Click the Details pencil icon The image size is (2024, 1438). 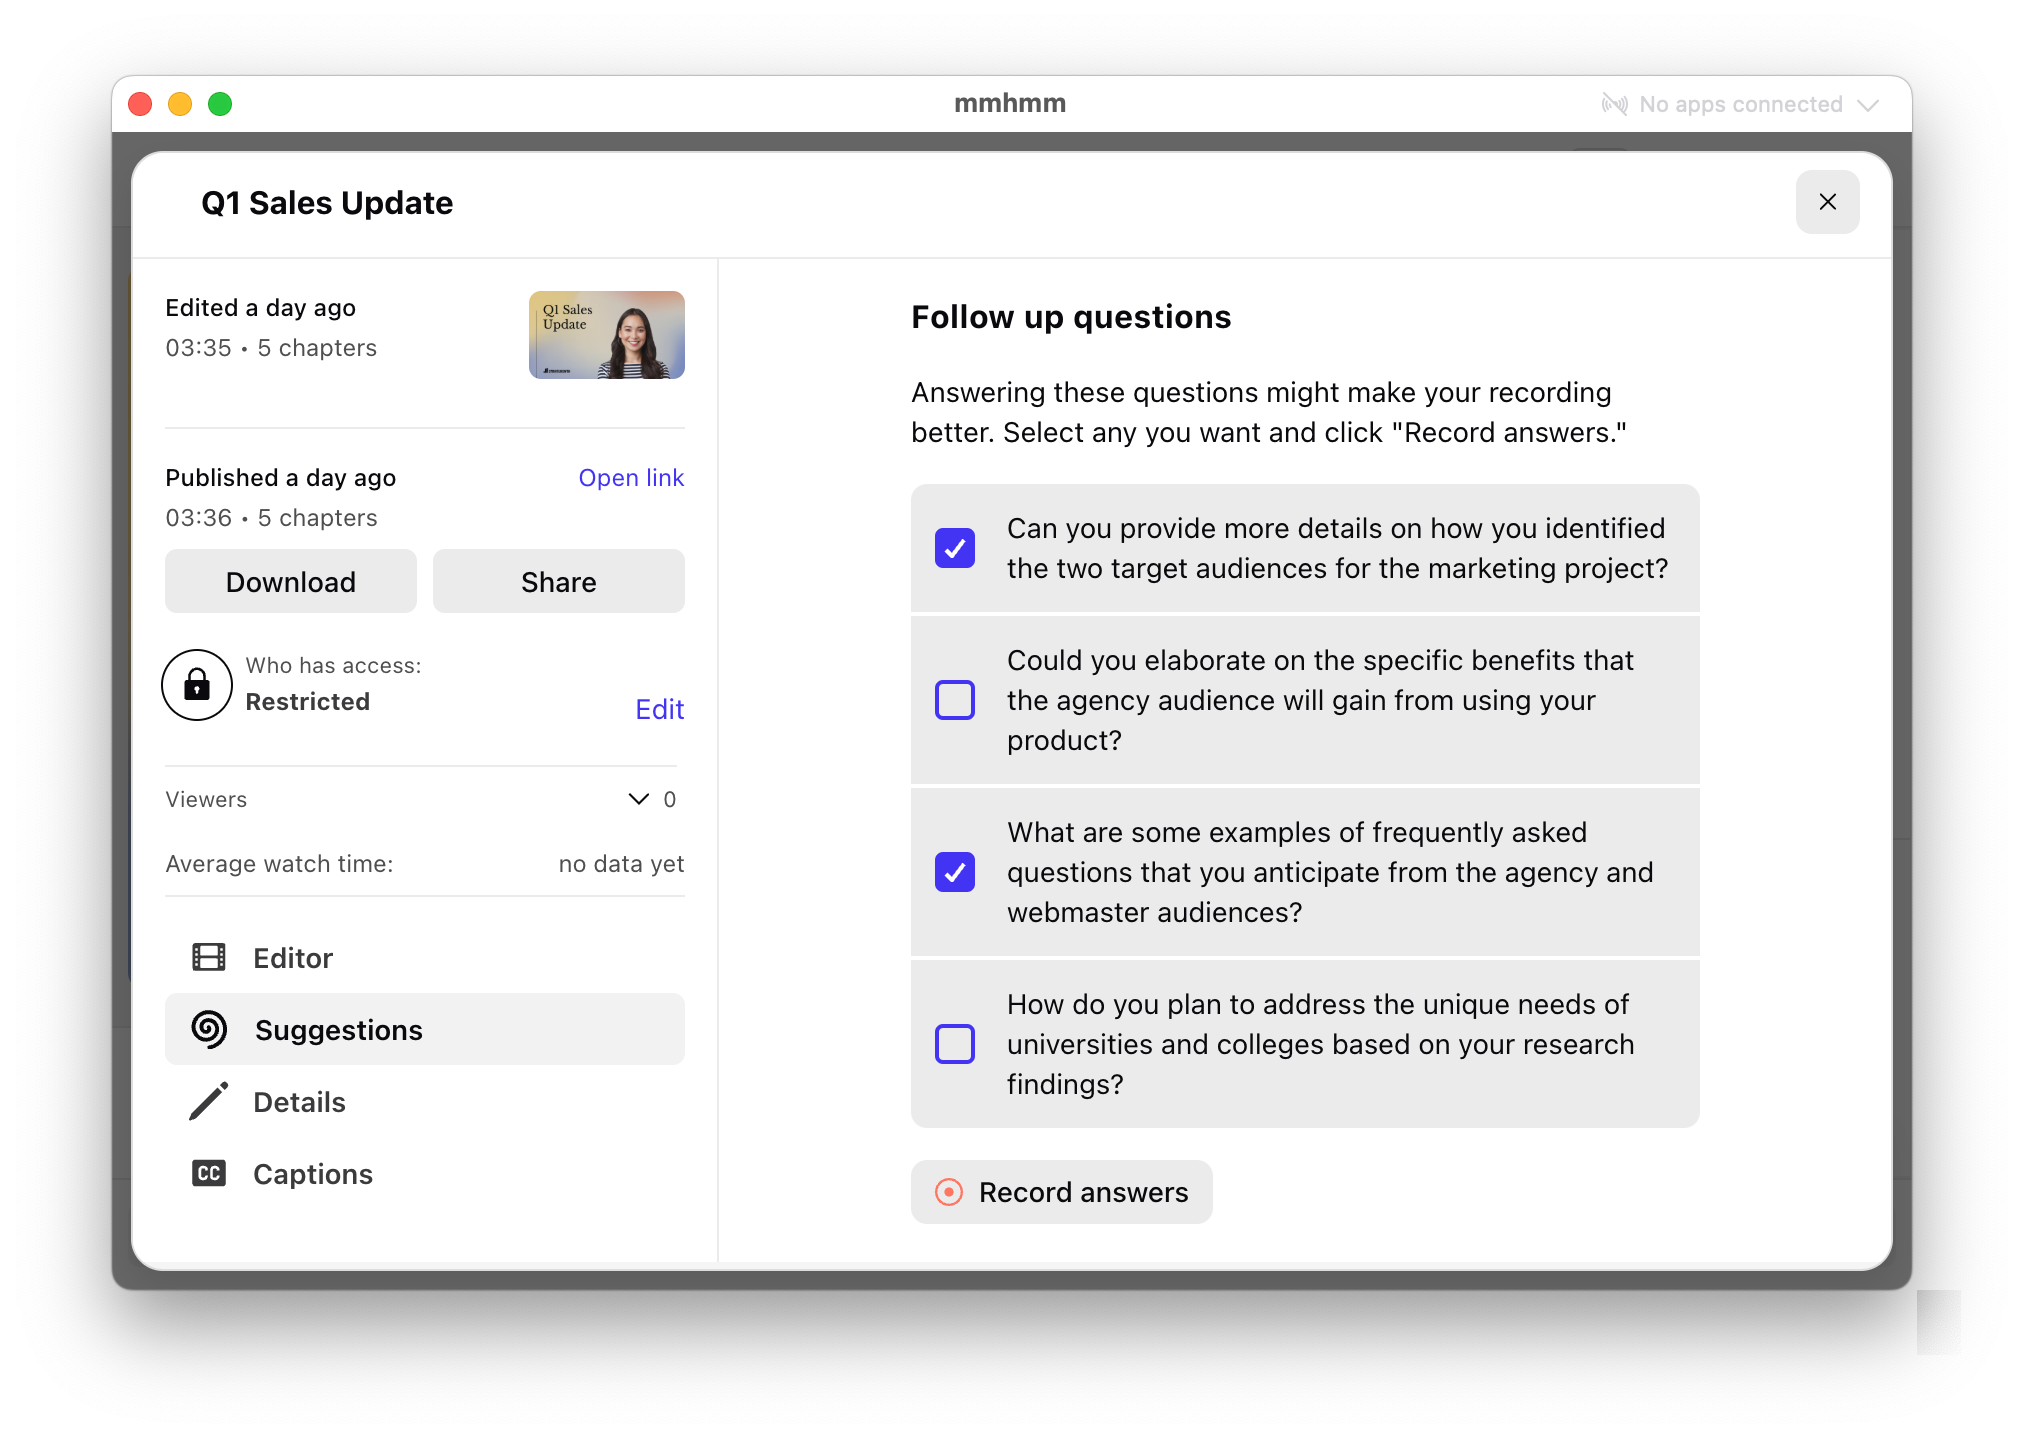tap(208, 1102)
